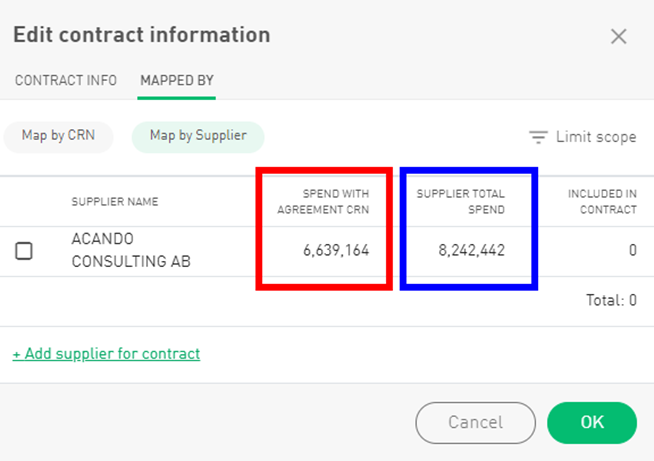Click the 8,242,442 total spend value

point(471,251)
